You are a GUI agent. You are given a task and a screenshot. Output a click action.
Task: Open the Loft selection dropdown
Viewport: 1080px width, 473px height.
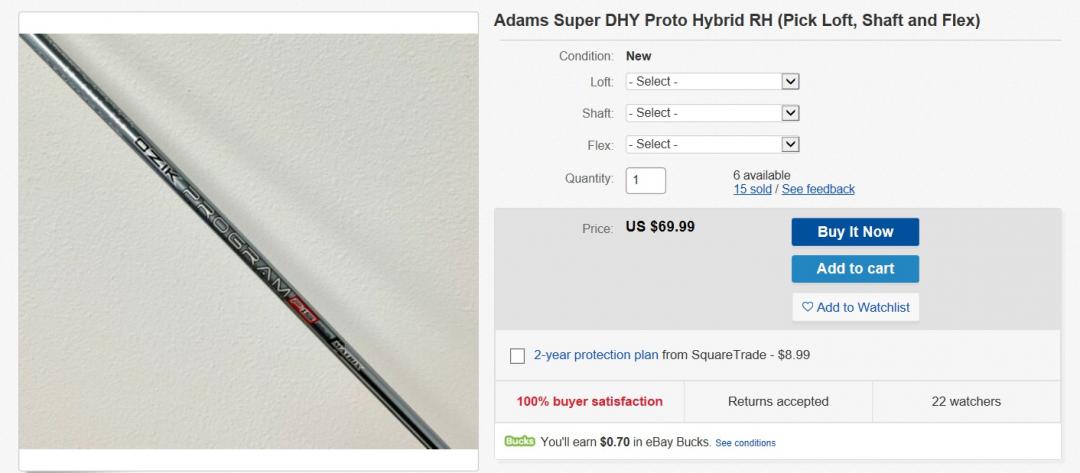(x=712, y=82)
